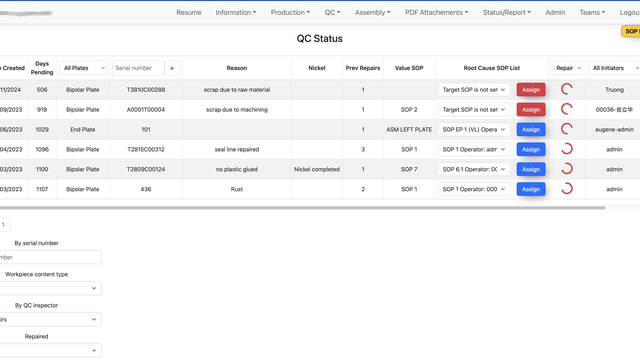640x360 pixels.
Task: Focus the By serial number filter field
Action: pos(50,257)
